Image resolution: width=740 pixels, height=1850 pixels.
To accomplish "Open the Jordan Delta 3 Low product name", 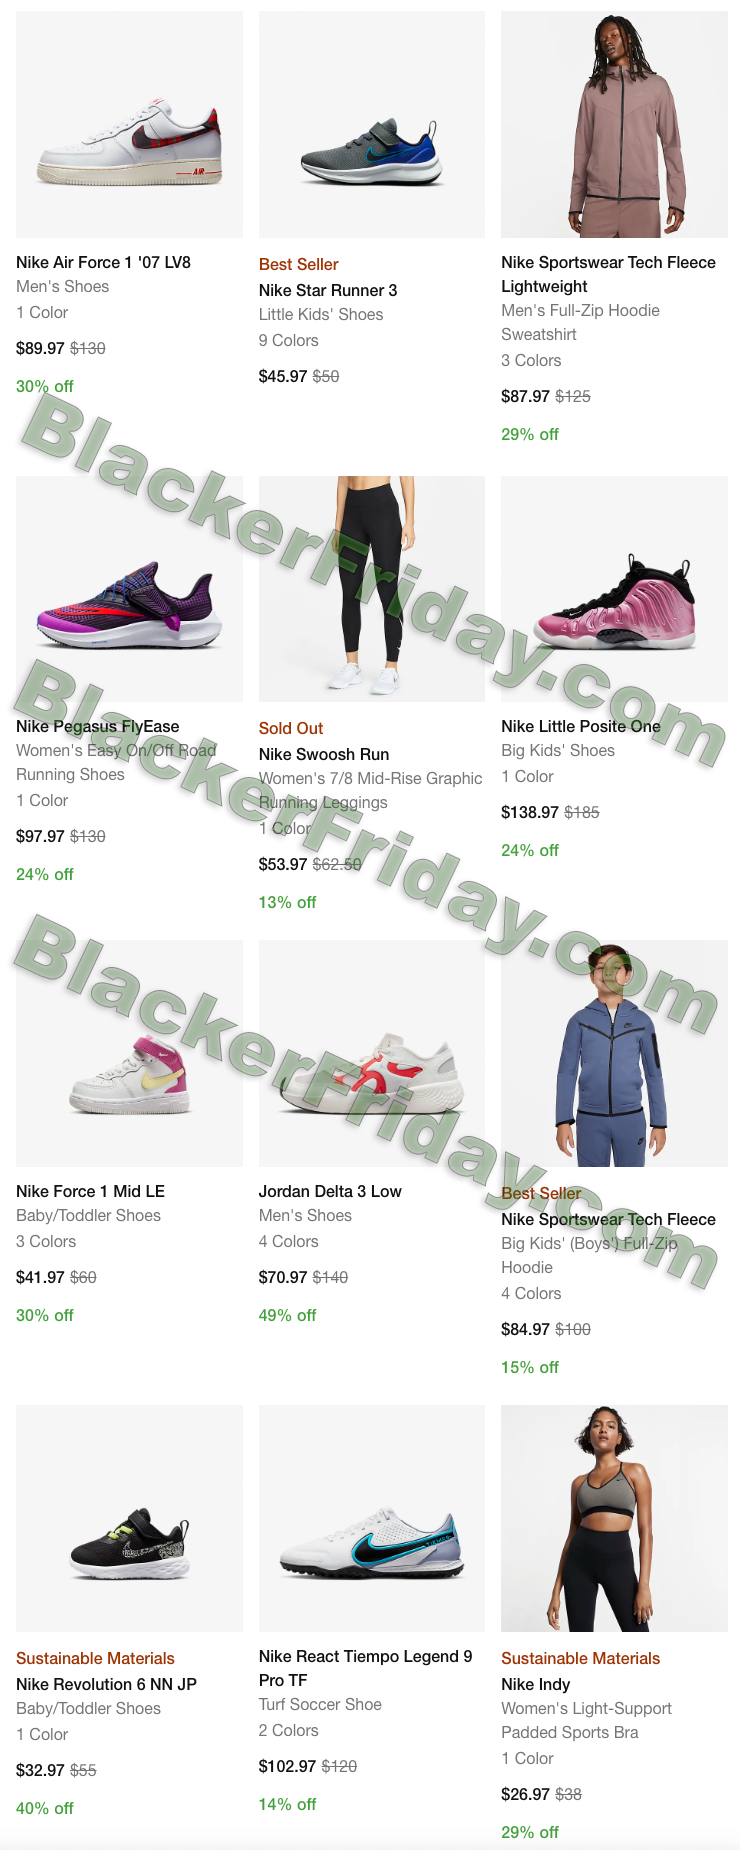I will coord(330,1191).
